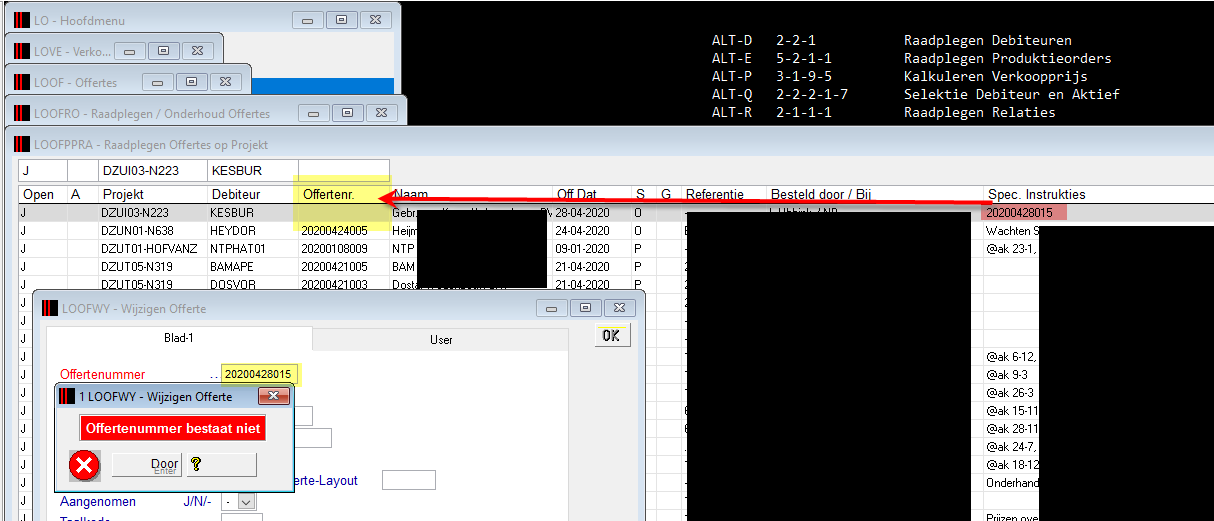Image resolution: width=1214 pixels, height=521 pixels.
Task: Click the question-mark key help icon button
Action: (220, 465)
